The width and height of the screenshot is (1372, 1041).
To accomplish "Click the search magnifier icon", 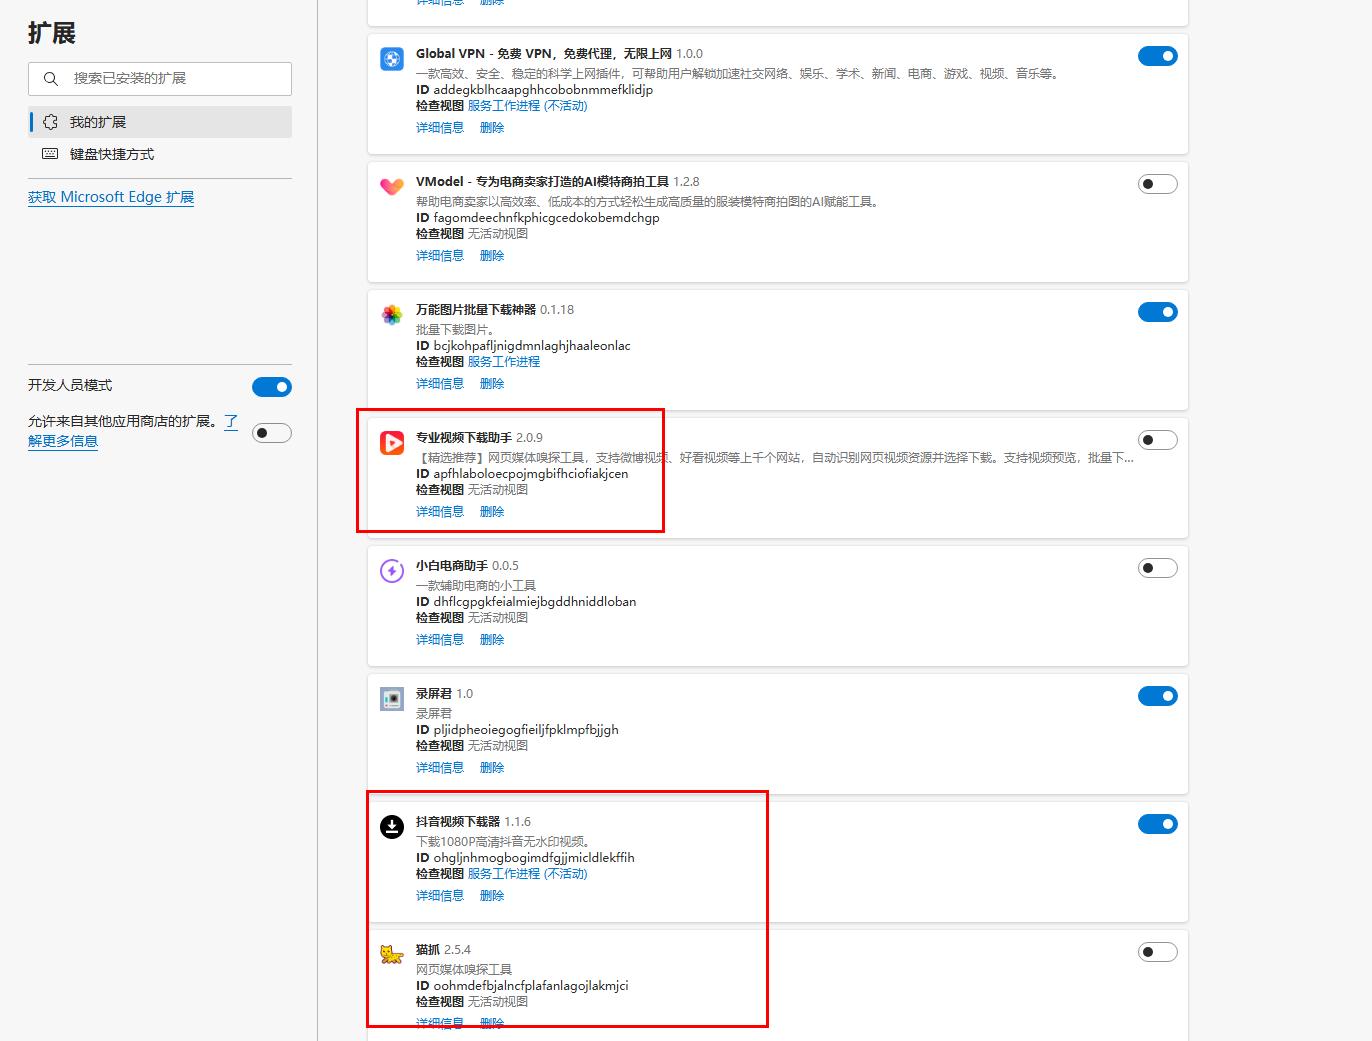I will (x=51, y=78).
